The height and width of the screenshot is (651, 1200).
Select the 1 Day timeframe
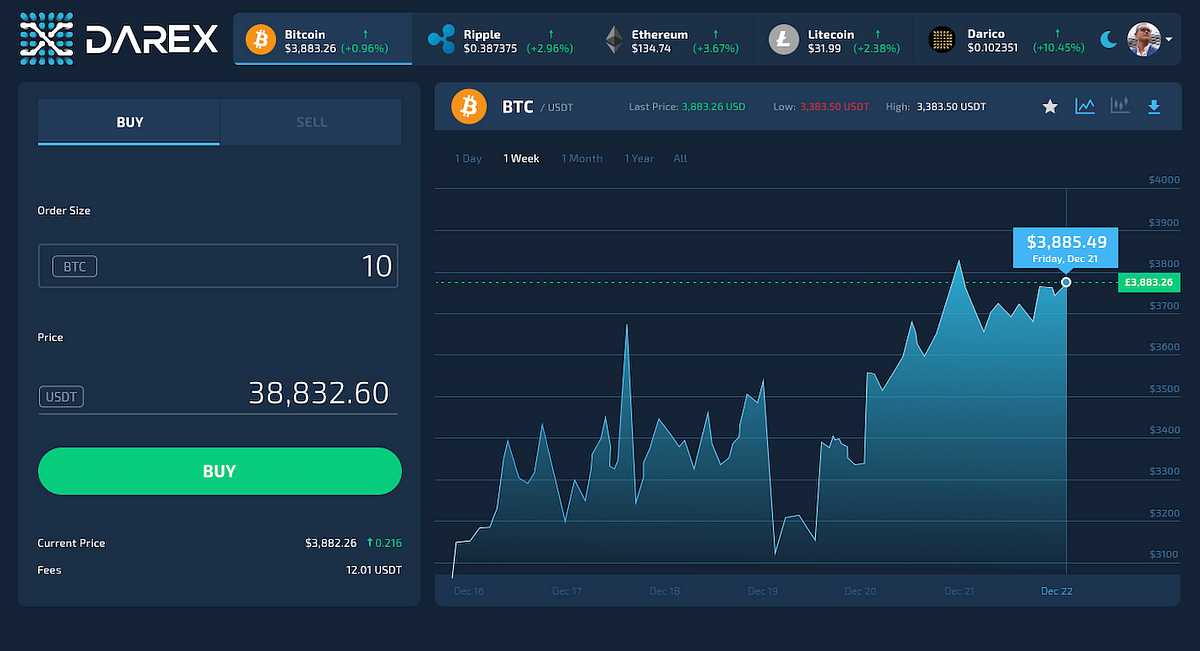click(x=468, y=158)
